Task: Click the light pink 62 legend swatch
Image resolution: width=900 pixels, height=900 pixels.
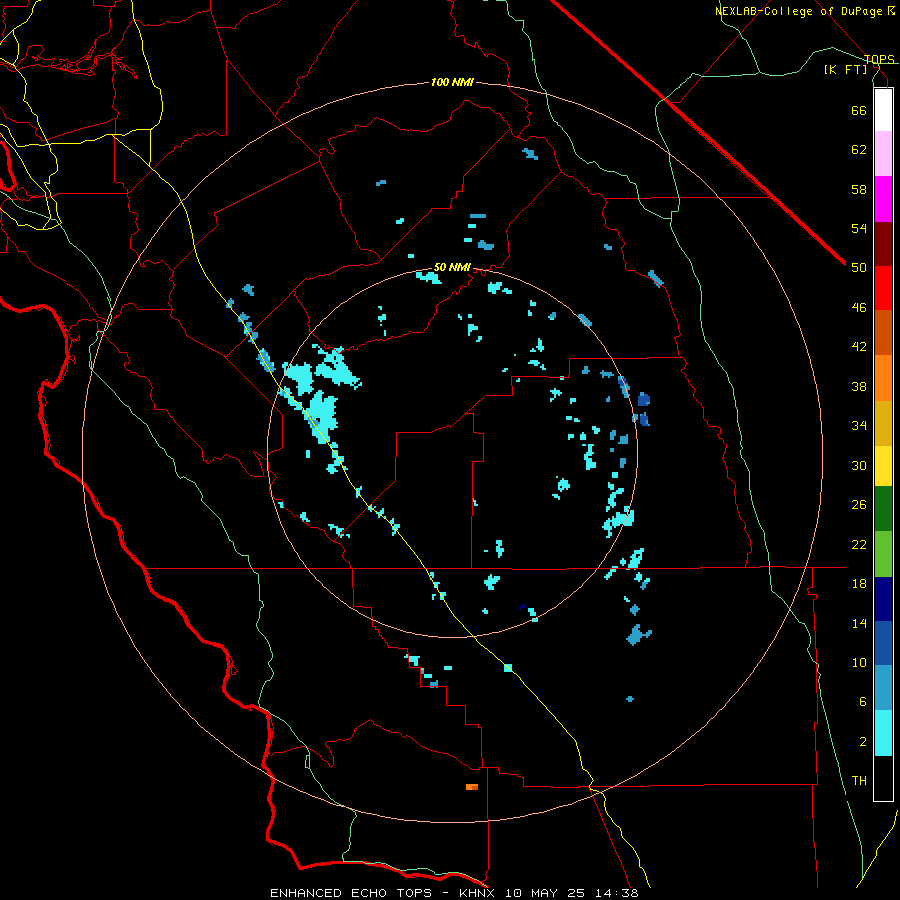Action: click(x=883, y=153)
